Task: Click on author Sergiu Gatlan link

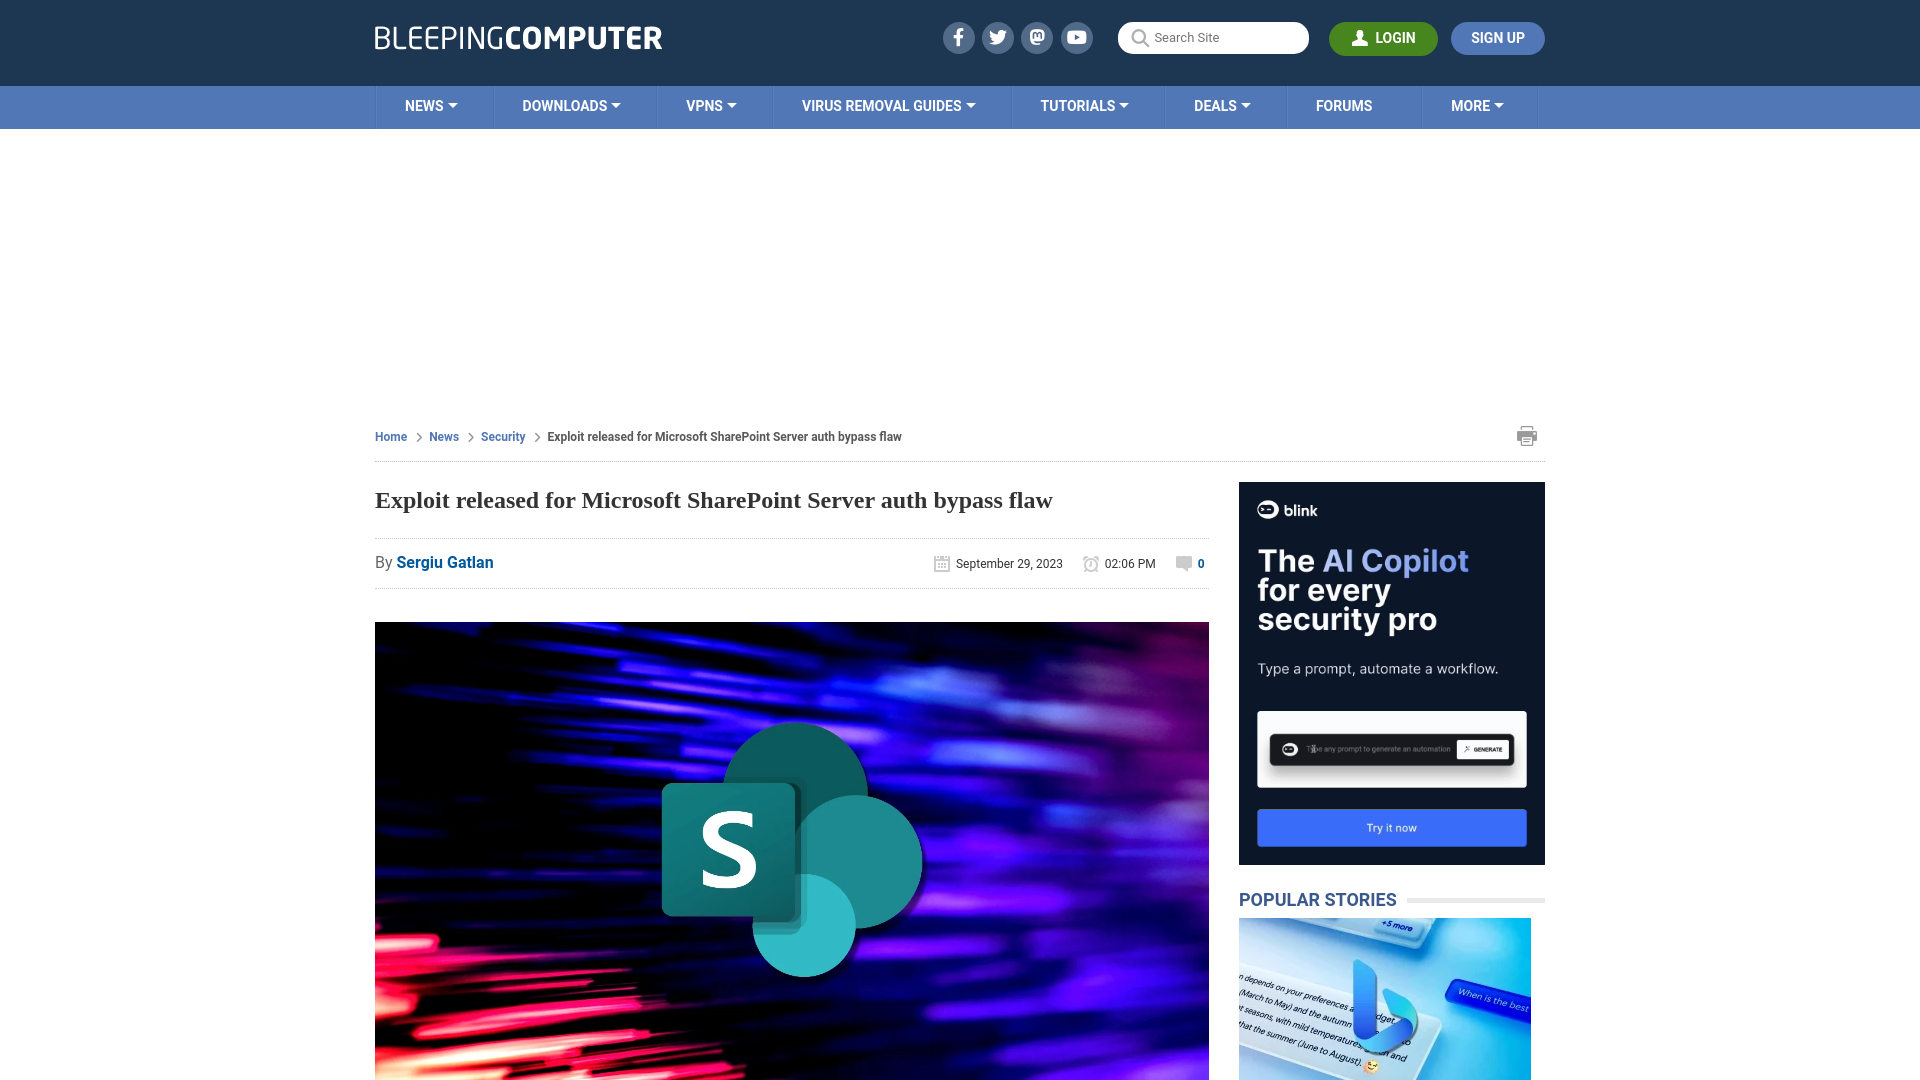Action: [x=444, y=562]
